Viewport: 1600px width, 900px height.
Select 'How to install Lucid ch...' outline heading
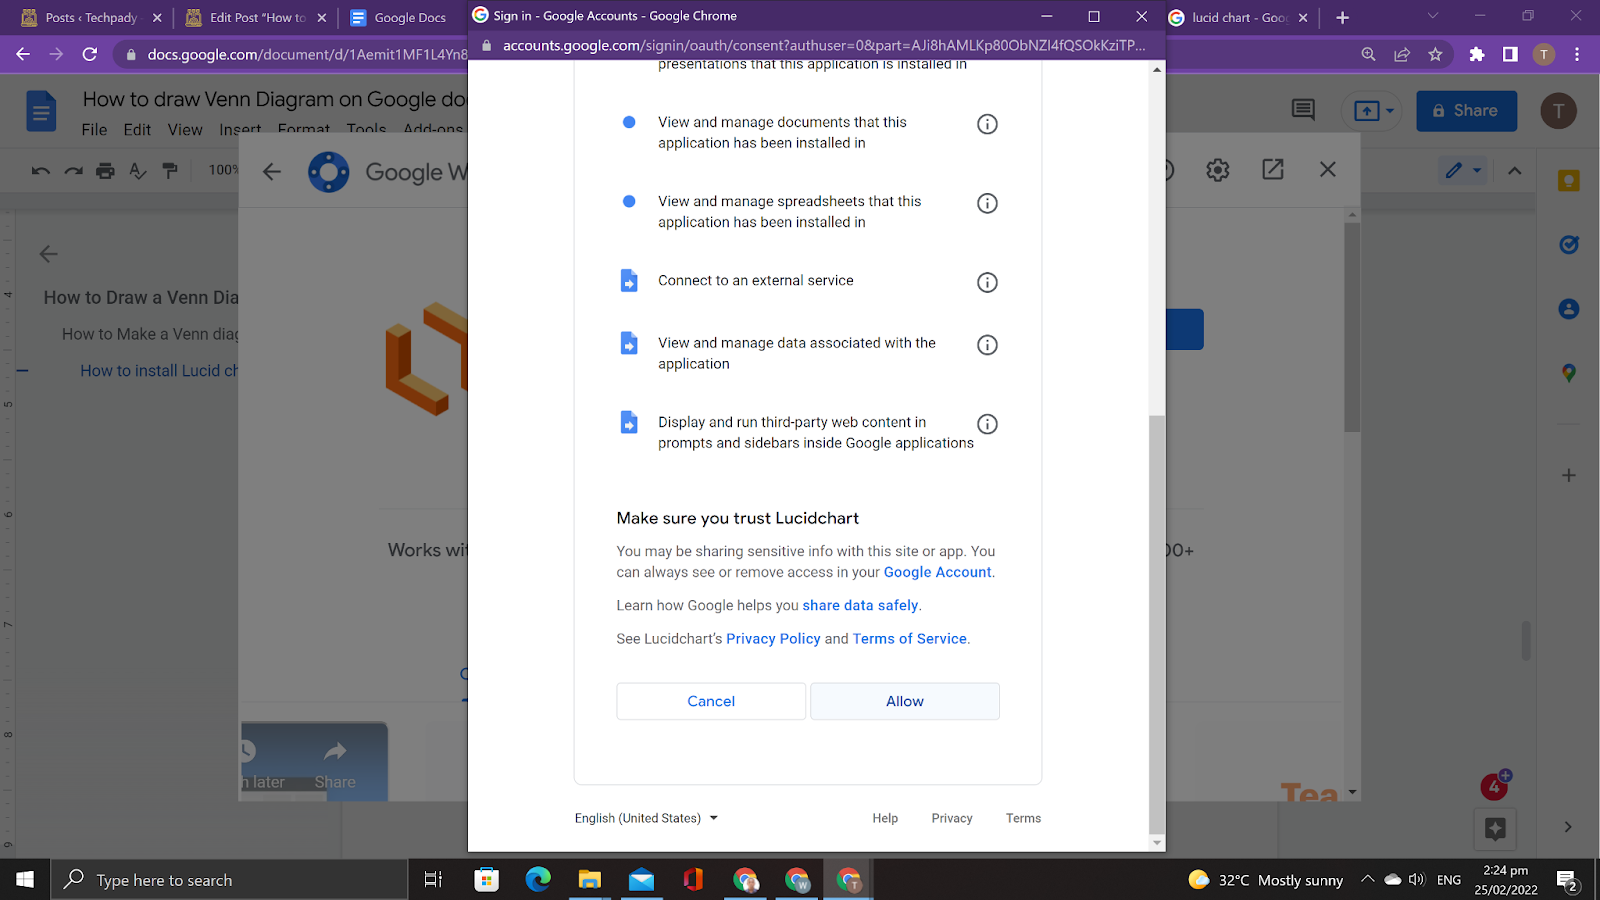point(159,371)
